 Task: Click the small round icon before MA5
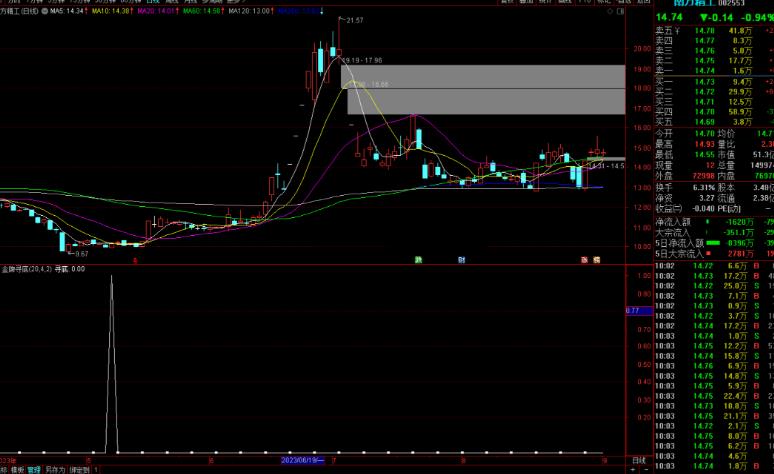(x=44, y=11)
